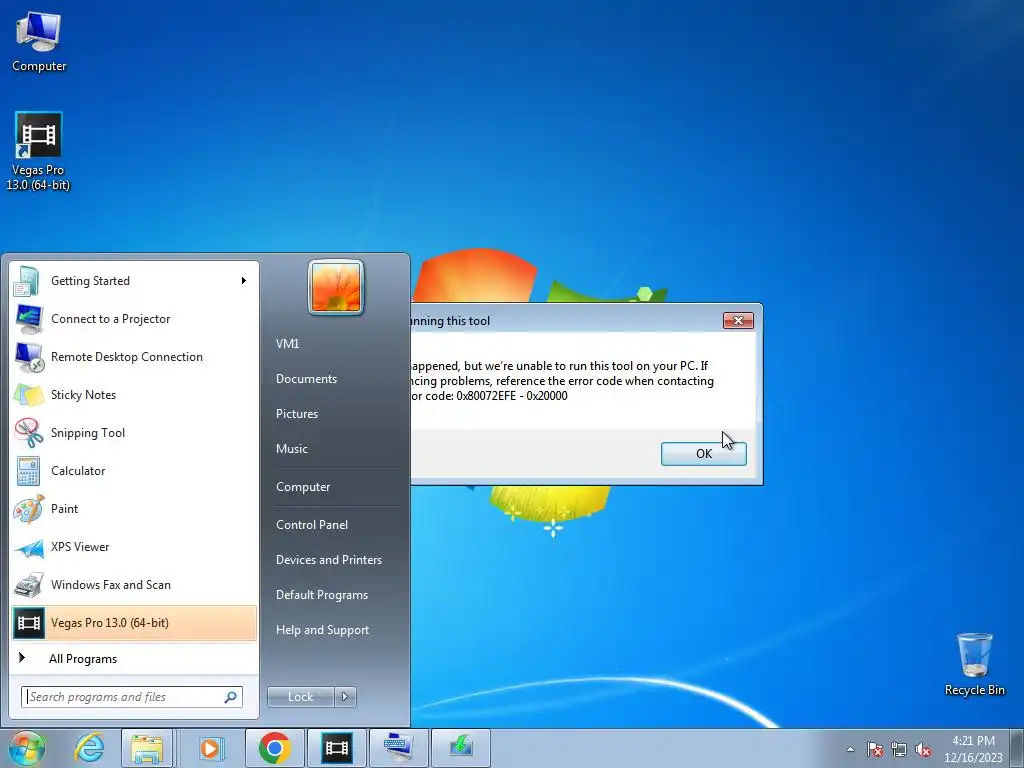Launch Vegas Pro 13.0 (64-bit) from Start menu

point(135,623)
